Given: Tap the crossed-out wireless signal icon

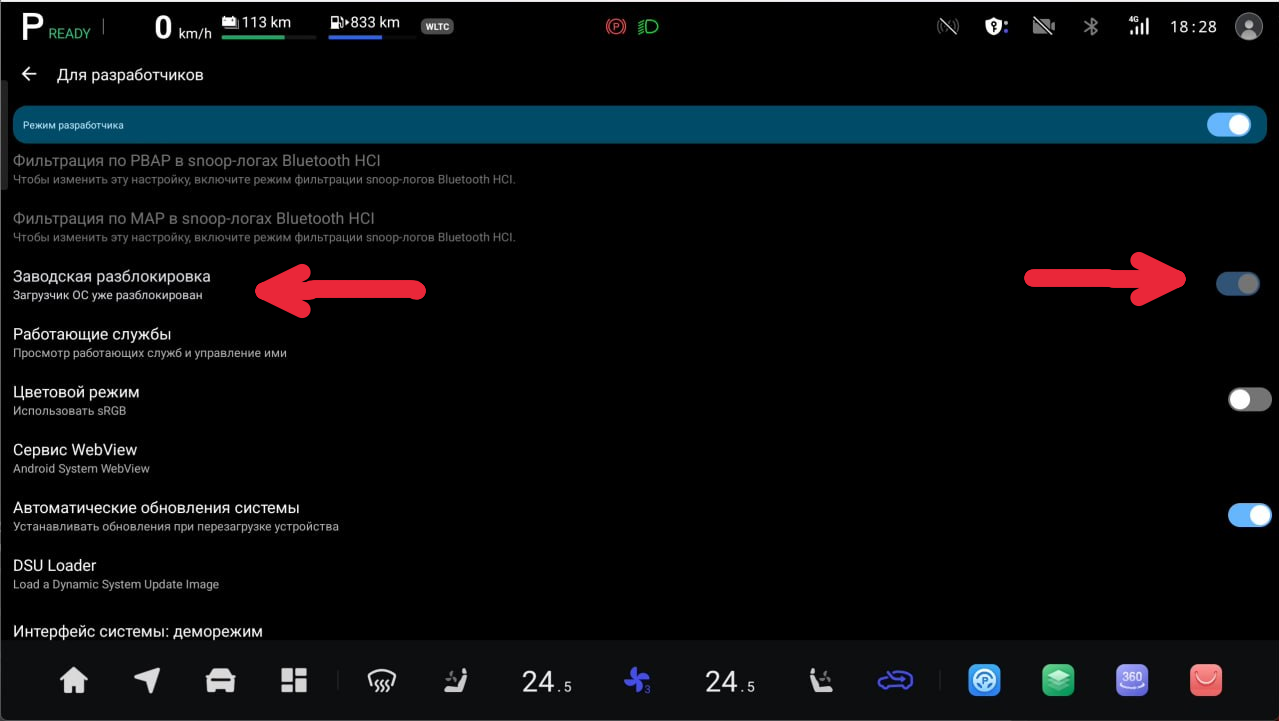Looking at the screenshot, I should point(947,27).
